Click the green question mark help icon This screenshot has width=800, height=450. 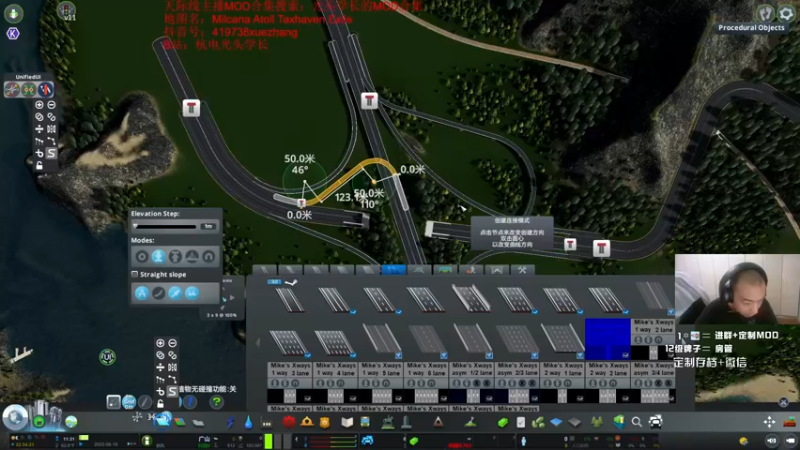pyautogui.click(x=216, y=402)
